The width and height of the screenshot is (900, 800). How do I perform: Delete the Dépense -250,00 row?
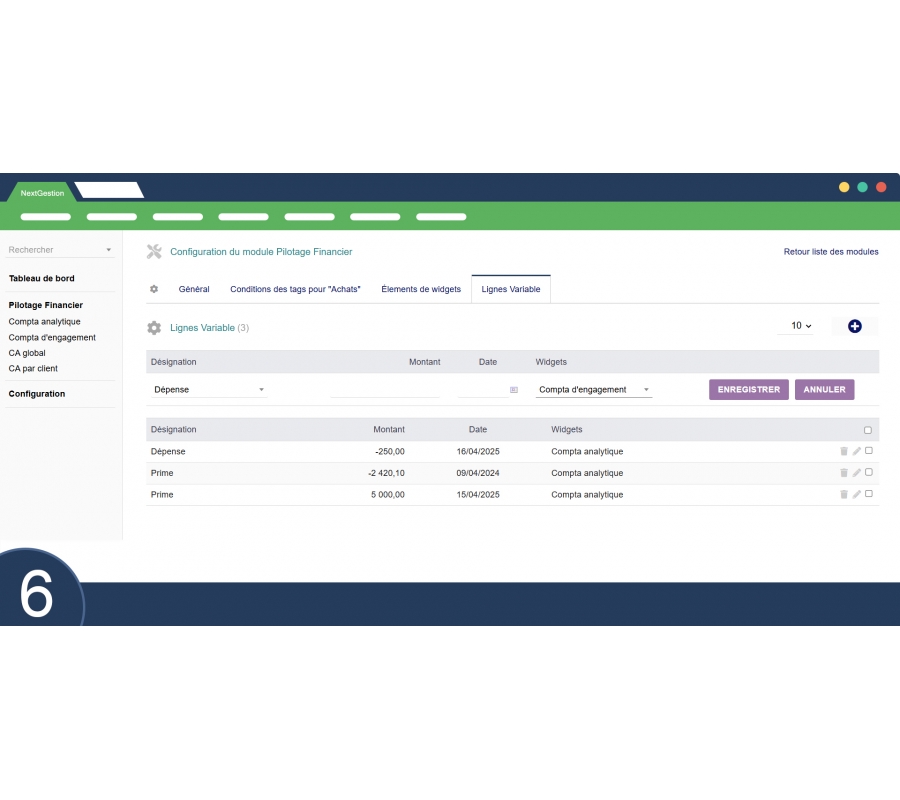point(843,451)
